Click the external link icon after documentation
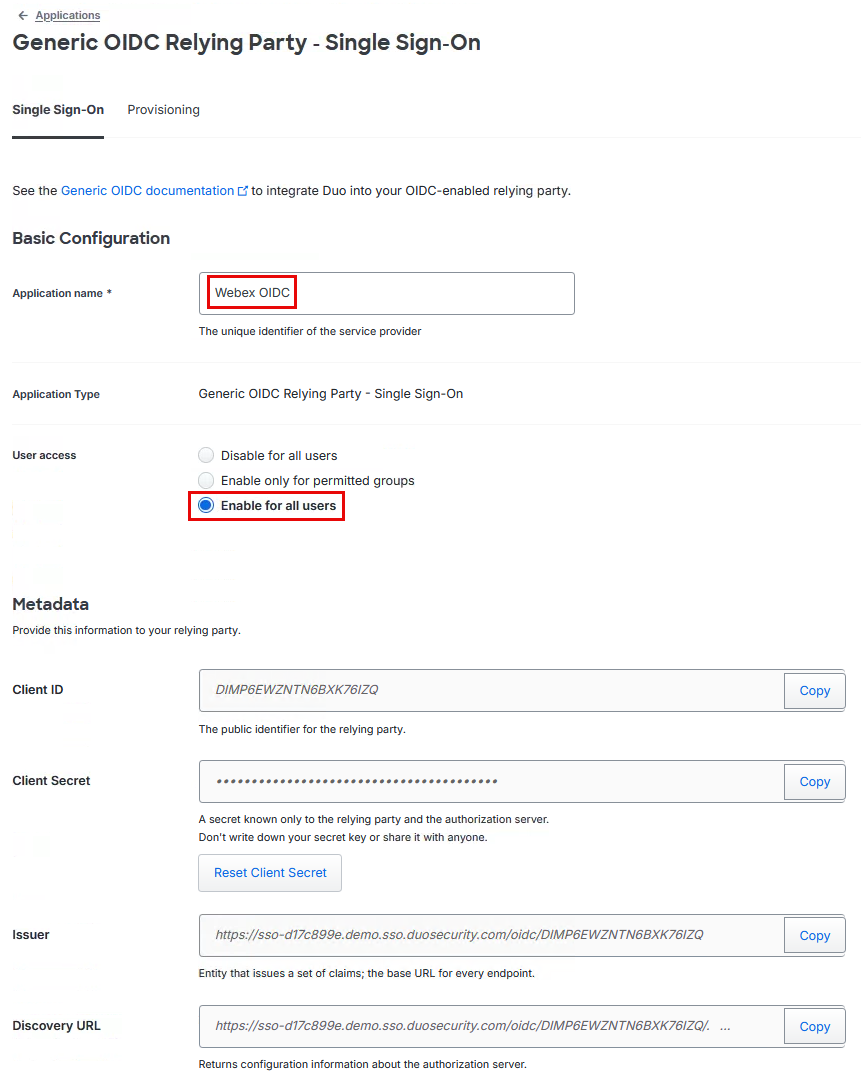 [242, 191]
